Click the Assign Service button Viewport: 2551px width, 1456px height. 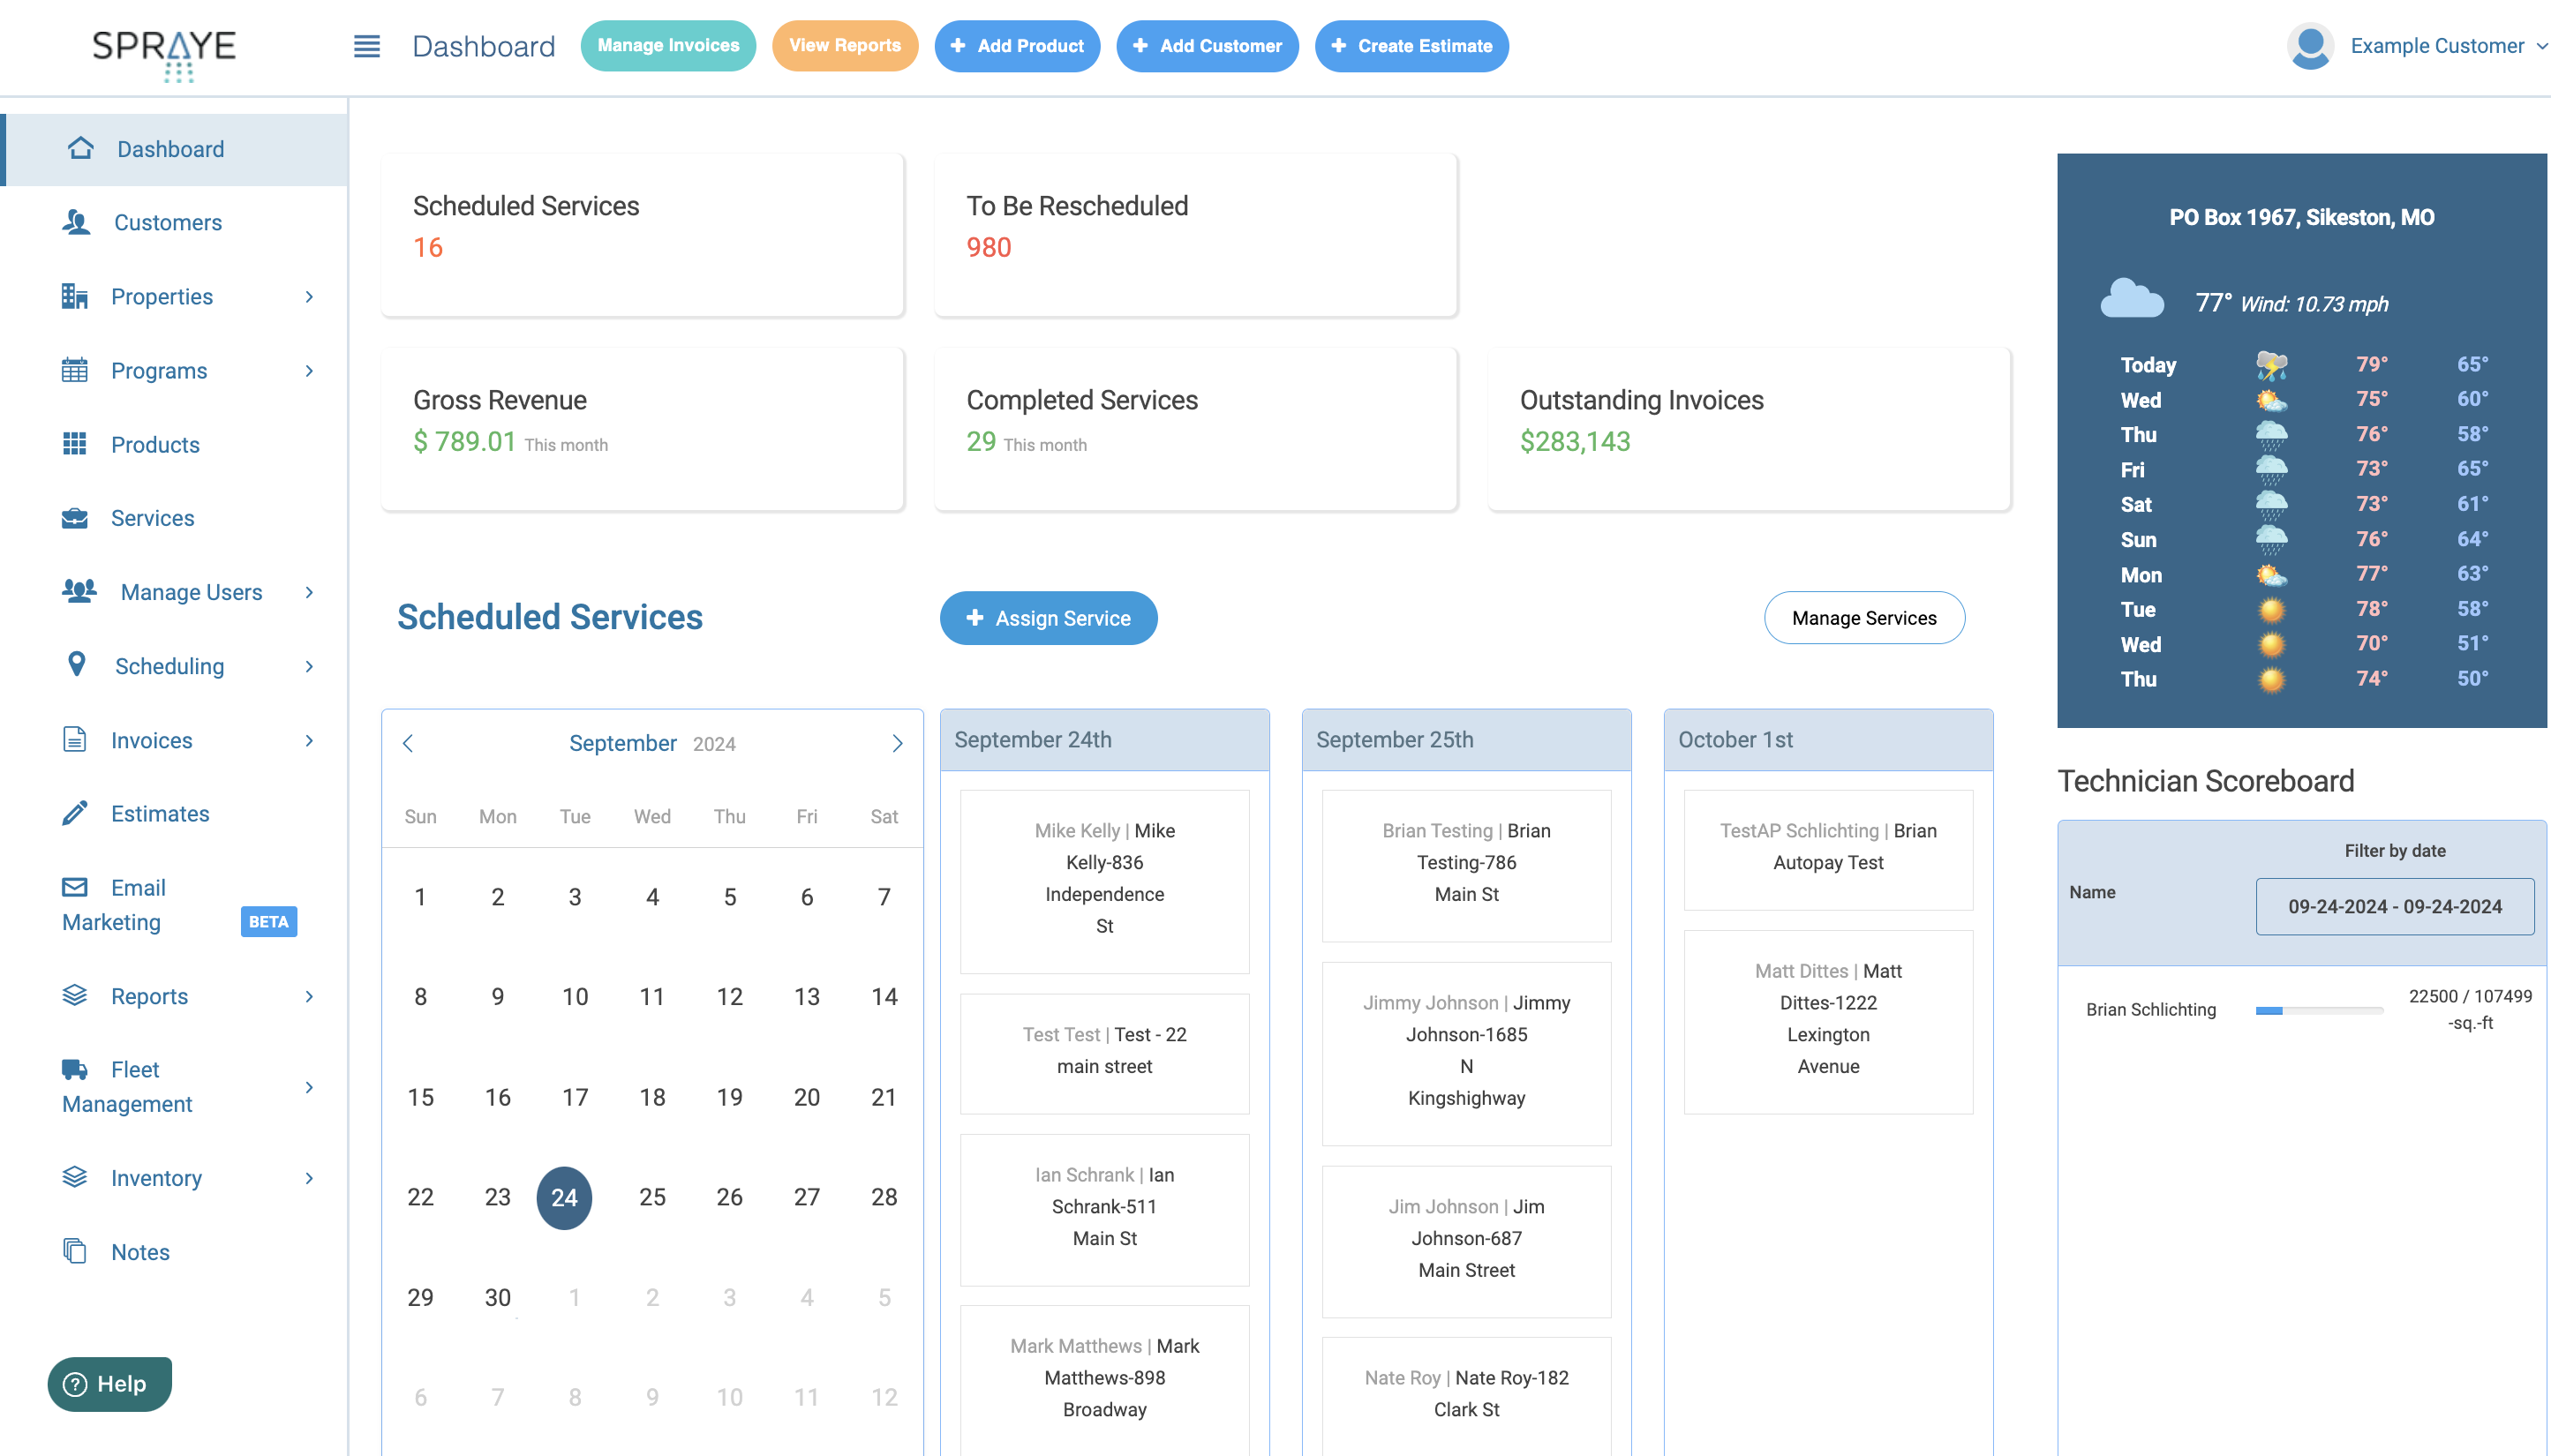[x=1048, y=618]
